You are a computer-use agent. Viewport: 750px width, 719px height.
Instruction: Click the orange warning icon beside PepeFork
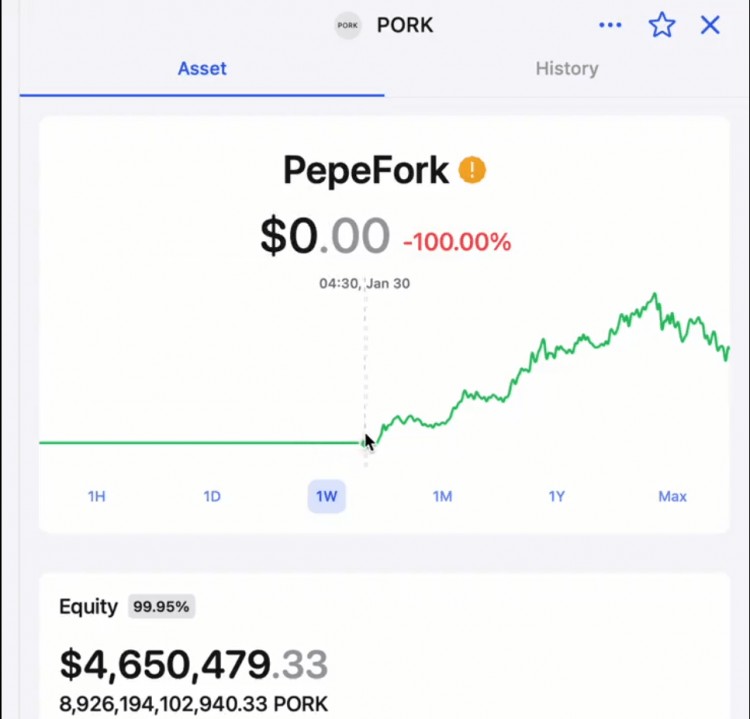pos(472,170)
